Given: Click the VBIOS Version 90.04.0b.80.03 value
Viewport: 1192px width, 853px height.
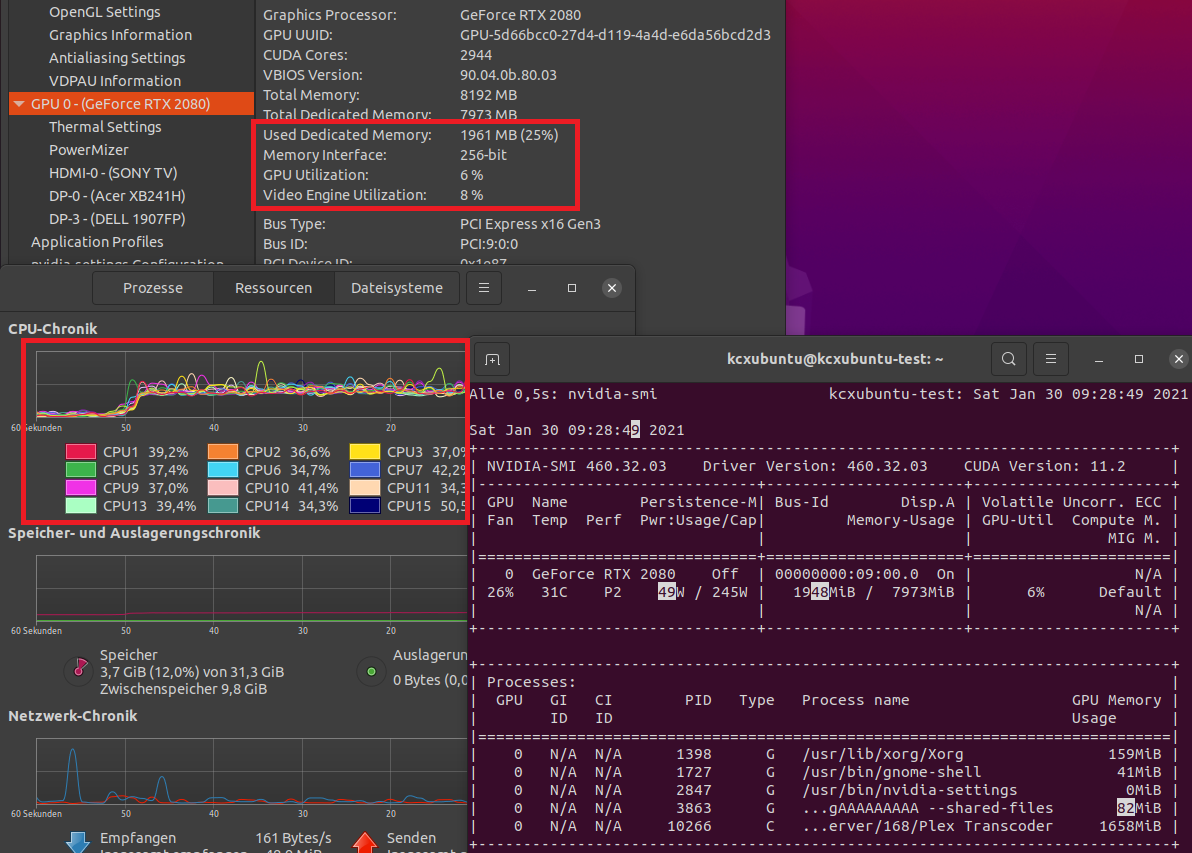Looking at the screenshot, I should click(508, 75).
